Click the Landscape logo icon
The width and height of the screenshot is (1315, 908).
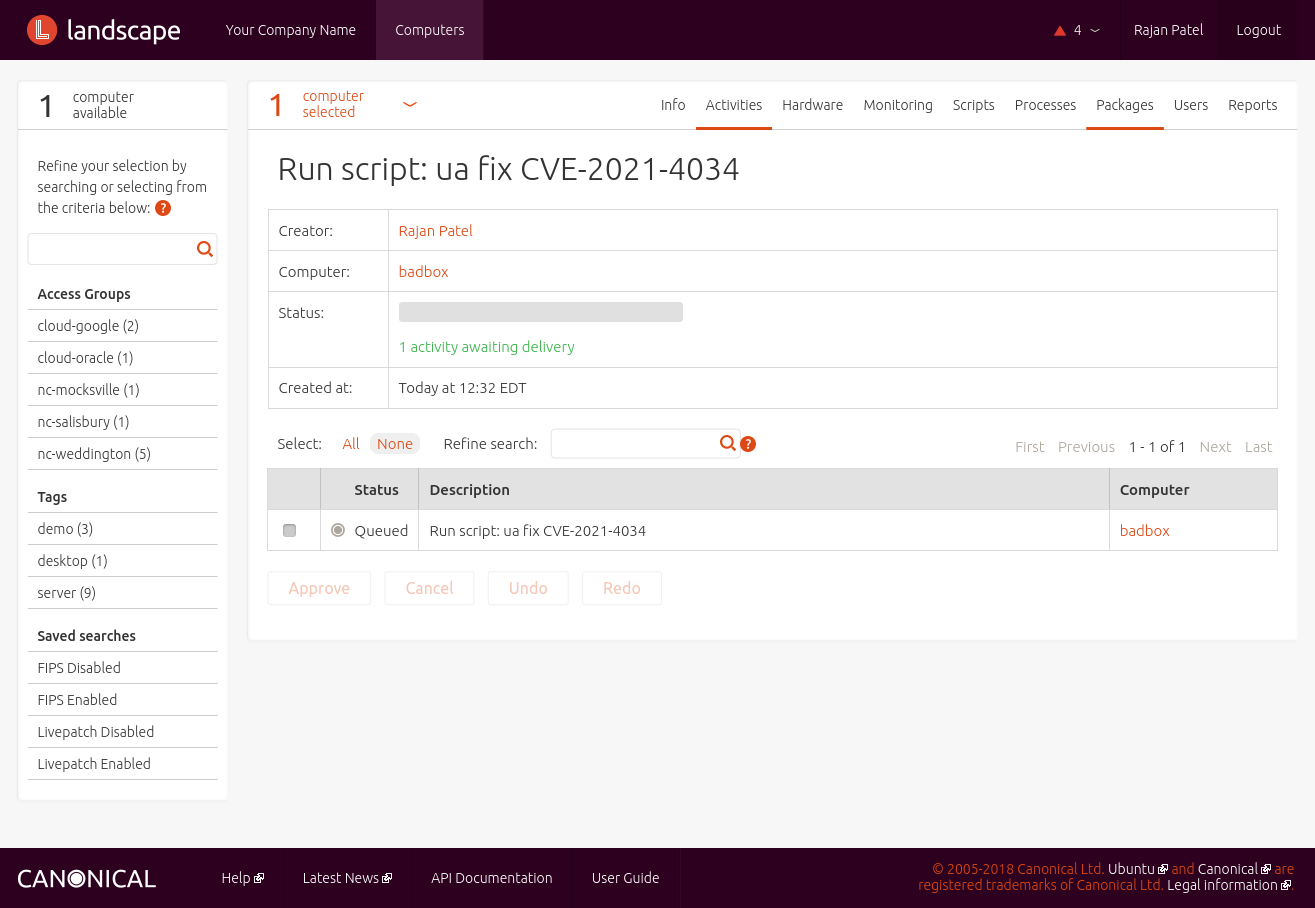coord(42,30)
